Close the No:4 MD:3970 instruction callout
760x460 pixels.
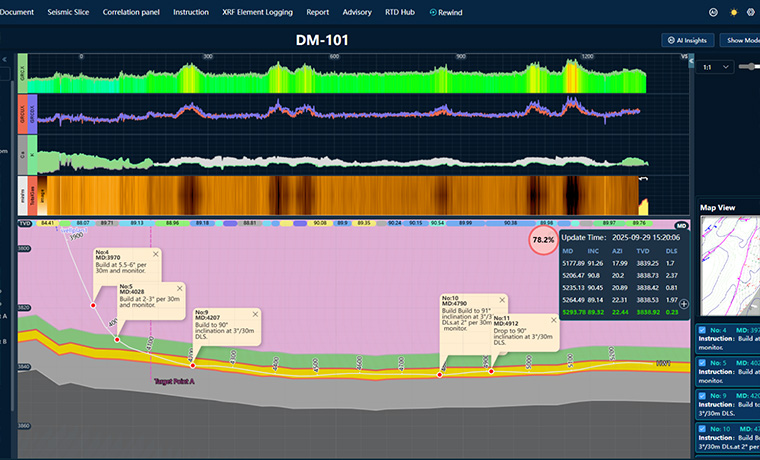[155, 253]
